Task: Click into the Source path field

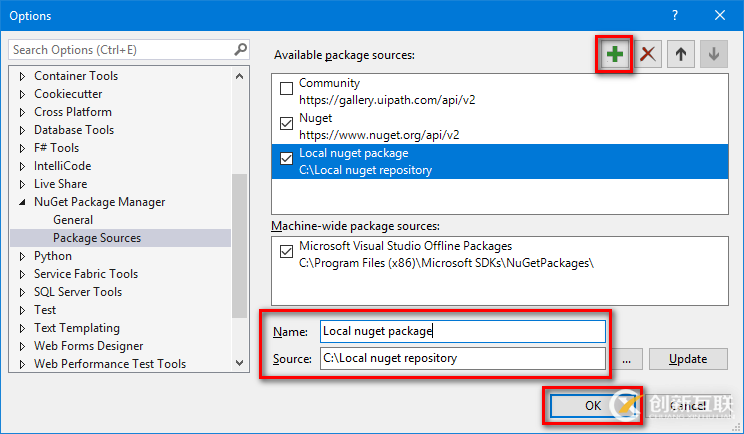Action: (x=462, y=359)
